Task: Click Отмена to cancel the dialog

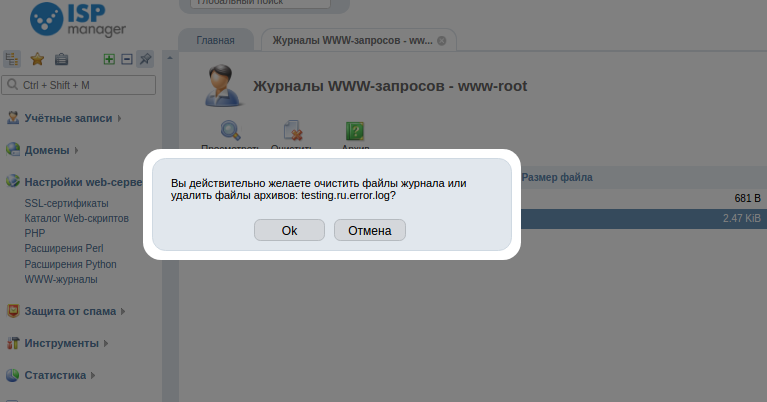Action: (370, 230)
